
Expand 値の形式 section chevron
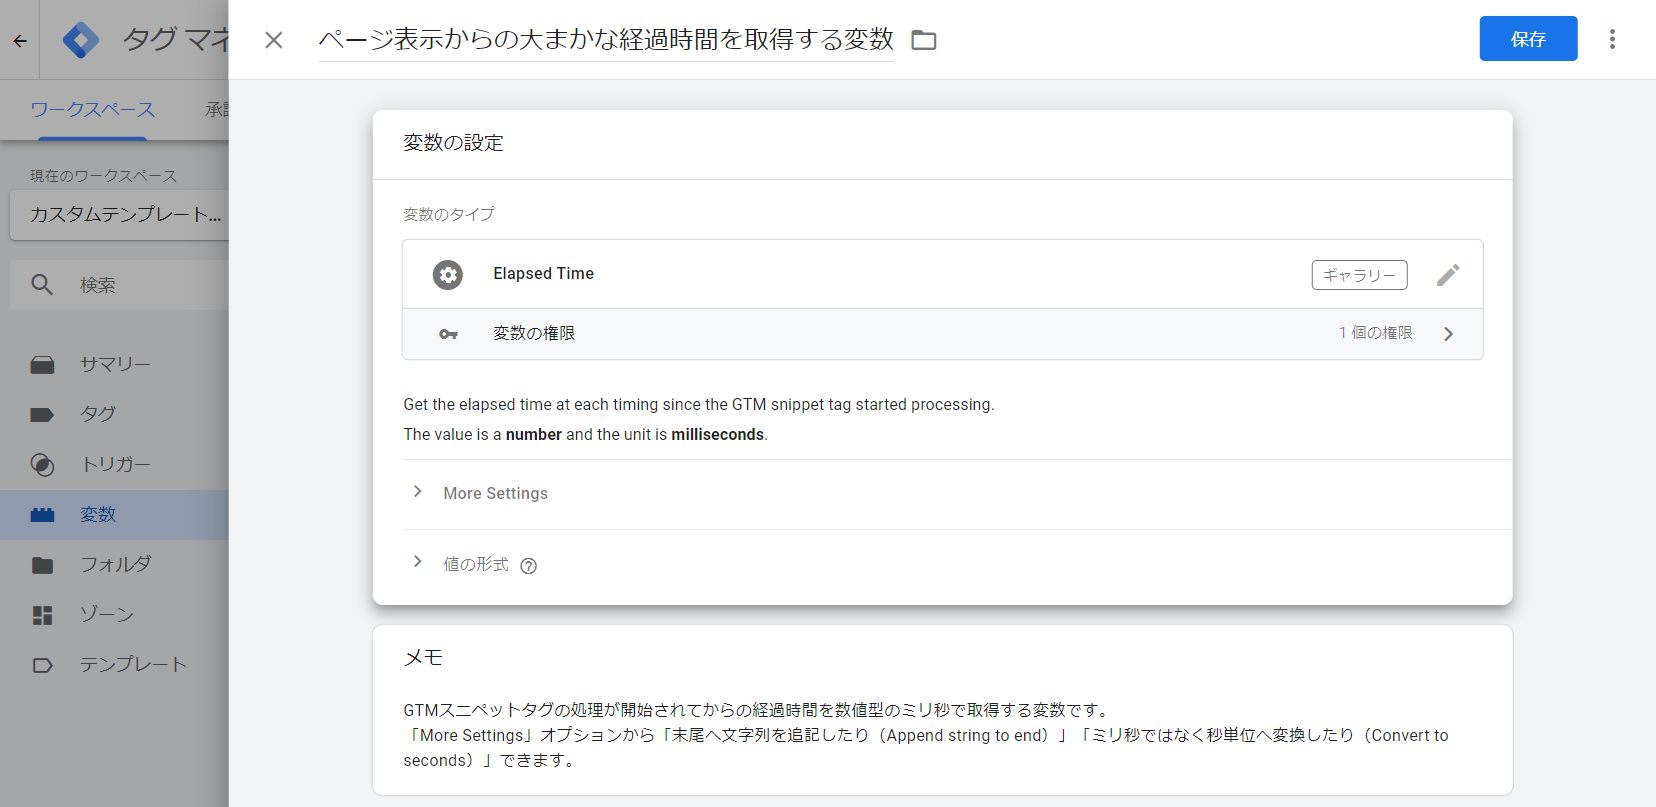(x=418, y=562)
